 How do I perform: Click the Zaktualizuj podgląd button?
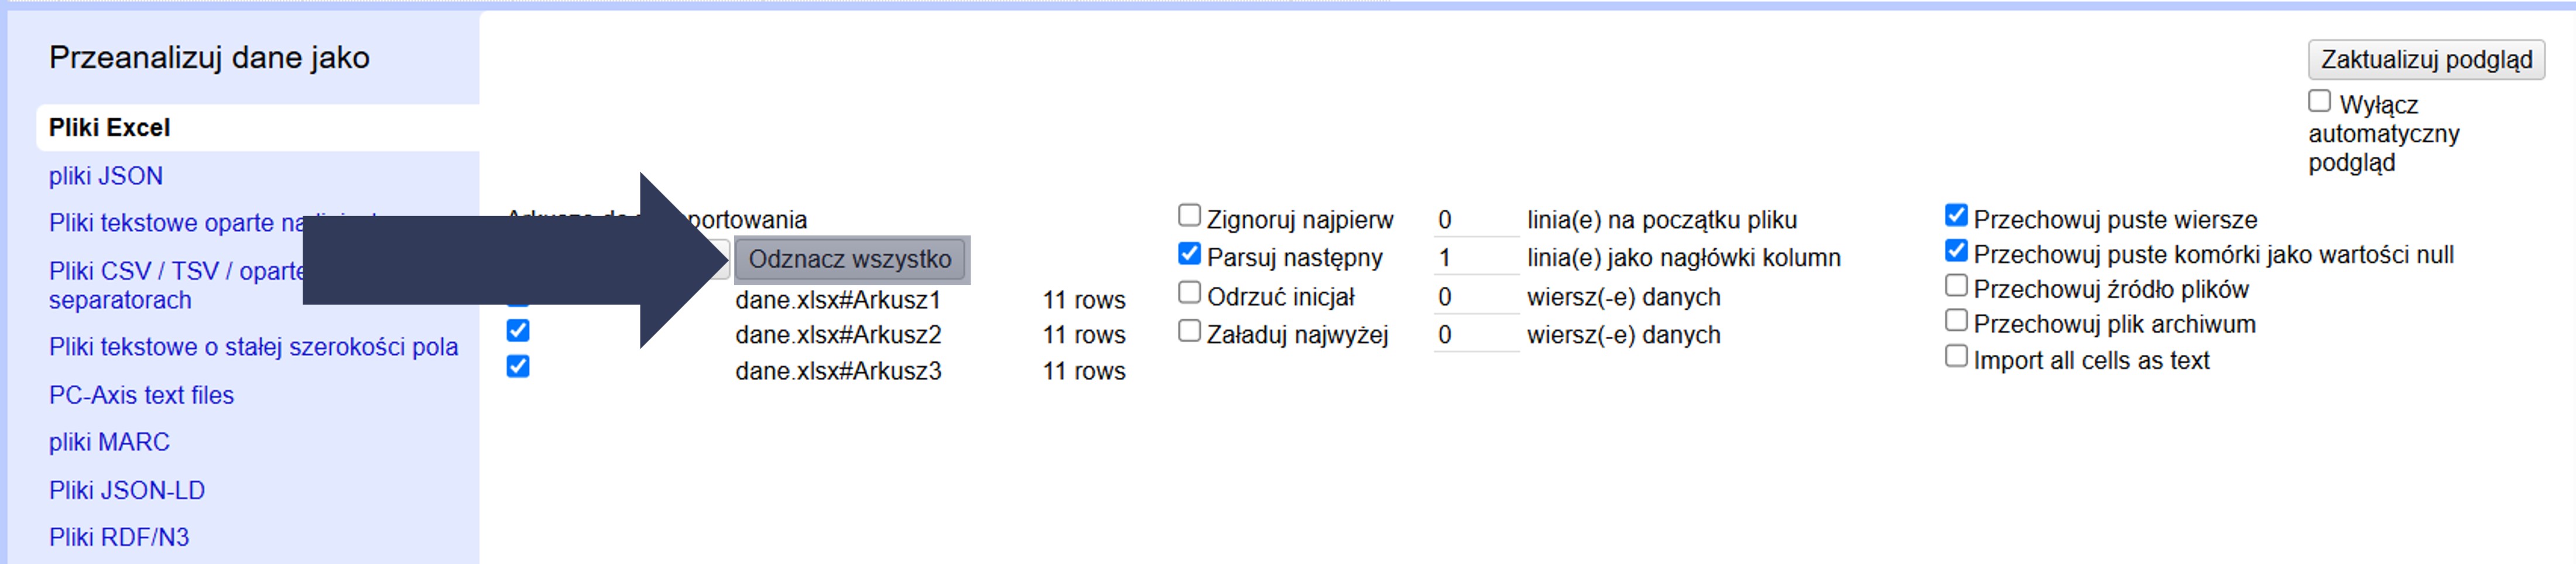coord(2425,60)
